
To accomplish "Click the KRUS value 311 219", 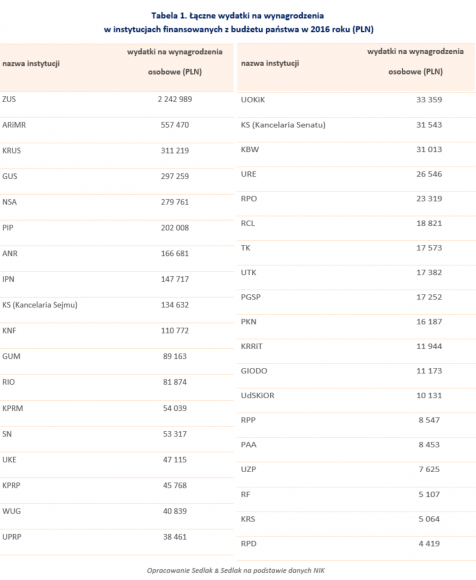I will click(175, 151).
